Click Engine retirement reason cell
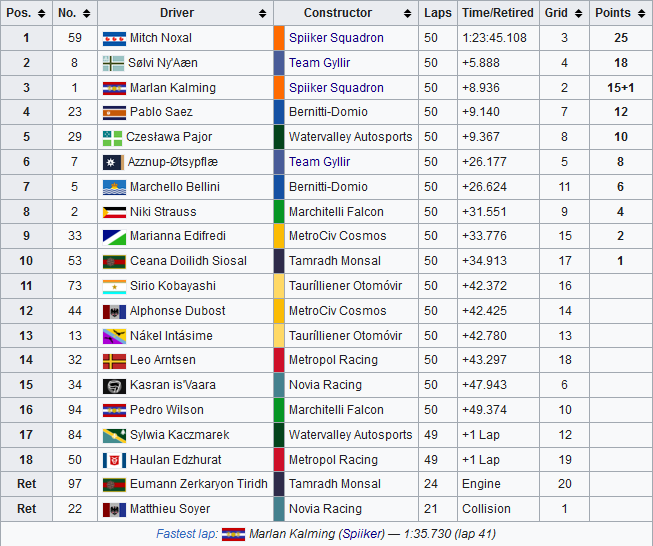Screen dimensions: 653x546 click(x=498, y=484)
